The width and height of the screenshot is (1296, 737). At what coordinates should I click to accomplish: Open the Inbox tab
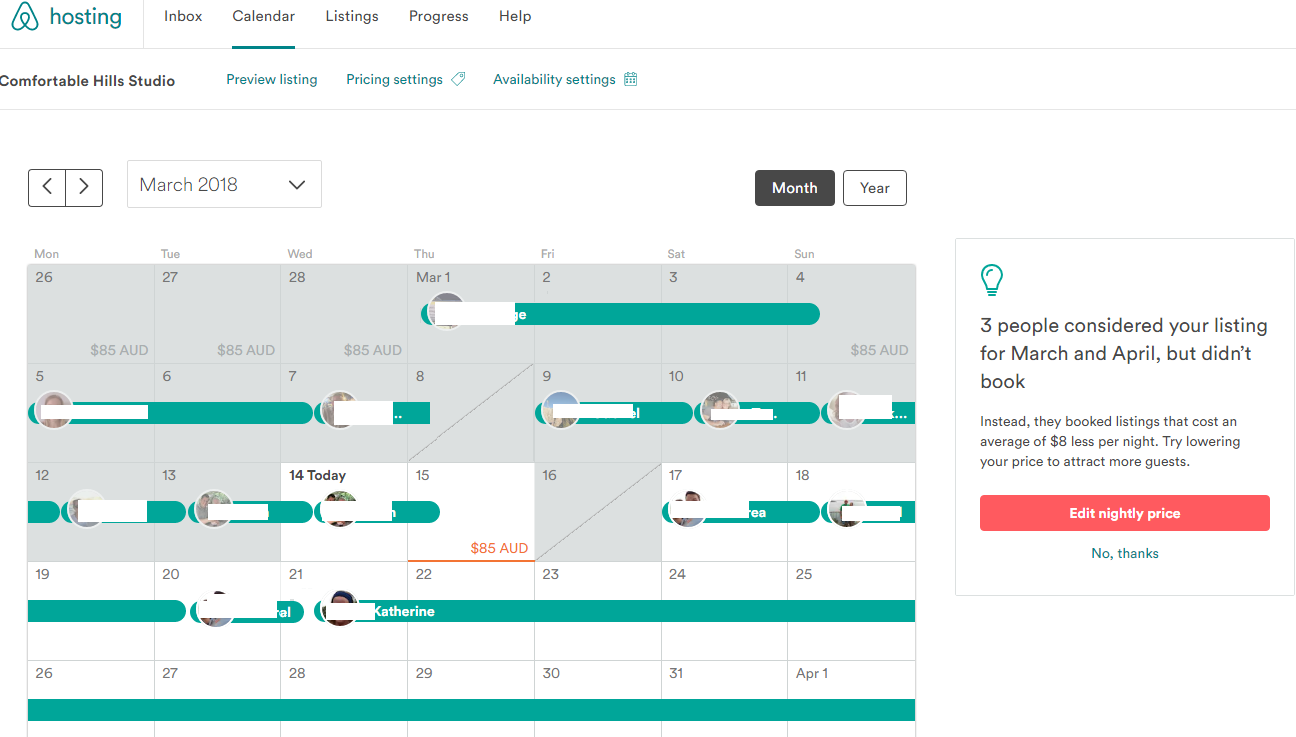click(183, 17)
